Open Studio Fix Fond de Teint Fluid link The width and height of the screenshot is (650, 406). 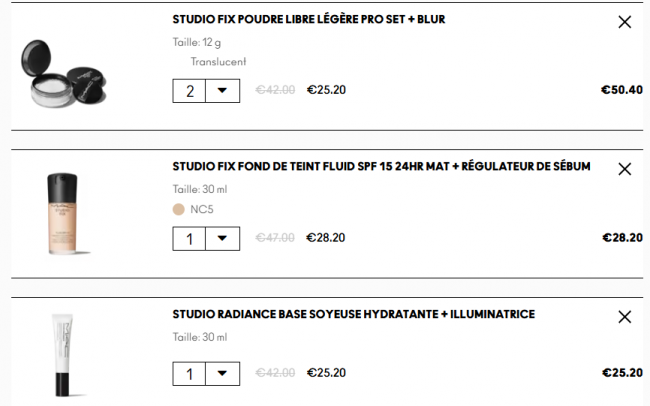(x=381, y=166)
